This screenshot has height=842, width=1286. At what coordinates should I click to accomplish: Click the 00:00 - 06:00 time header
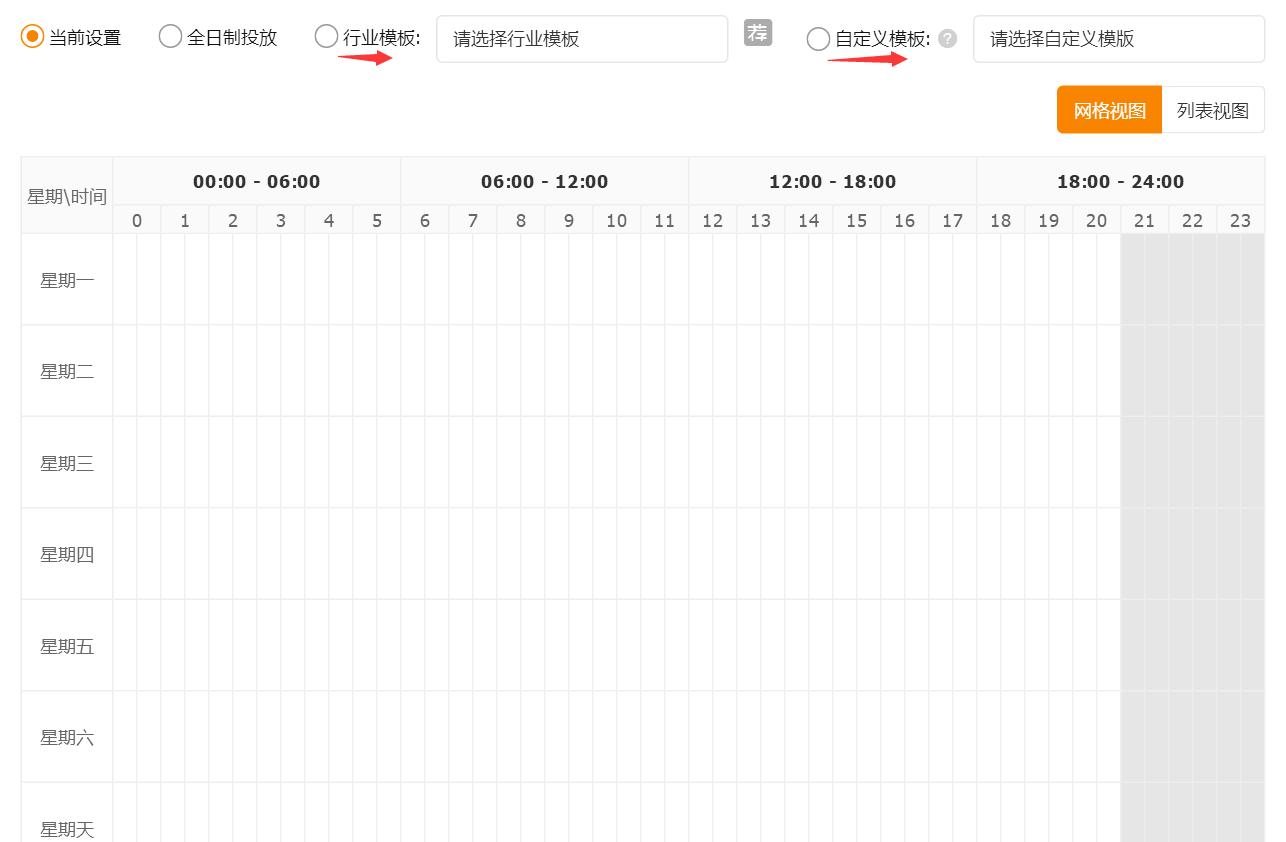[256, 181]
